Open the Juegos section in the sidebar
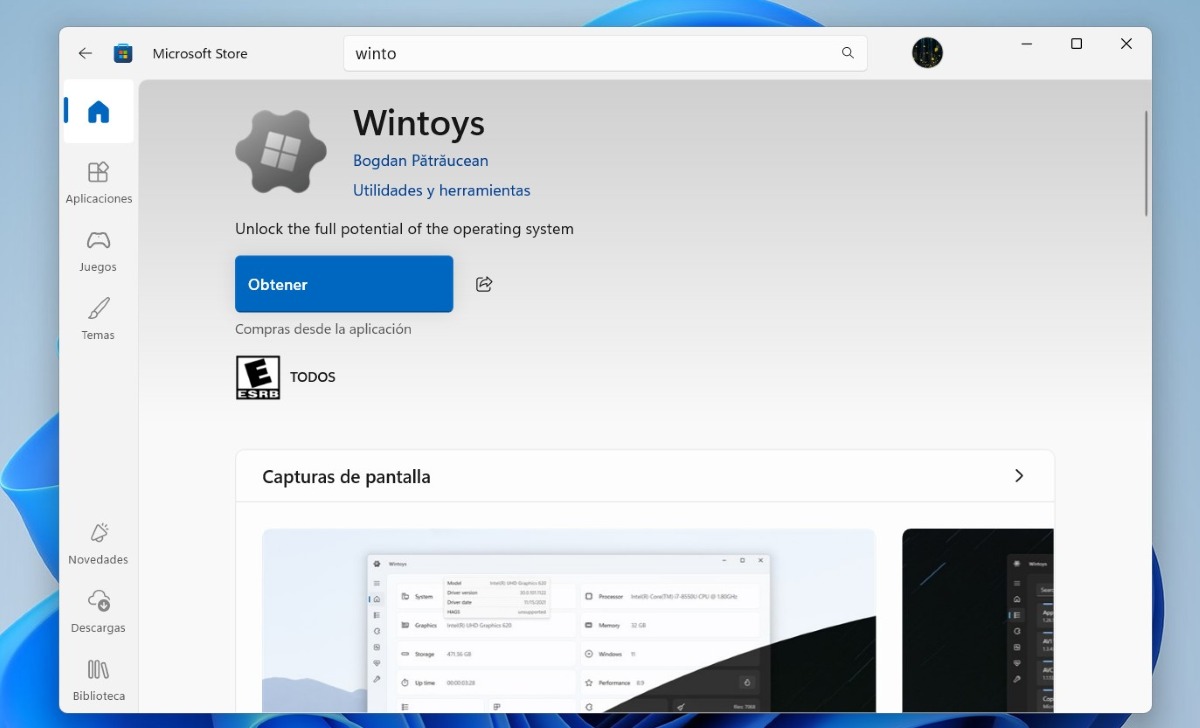 click(98, 250)
